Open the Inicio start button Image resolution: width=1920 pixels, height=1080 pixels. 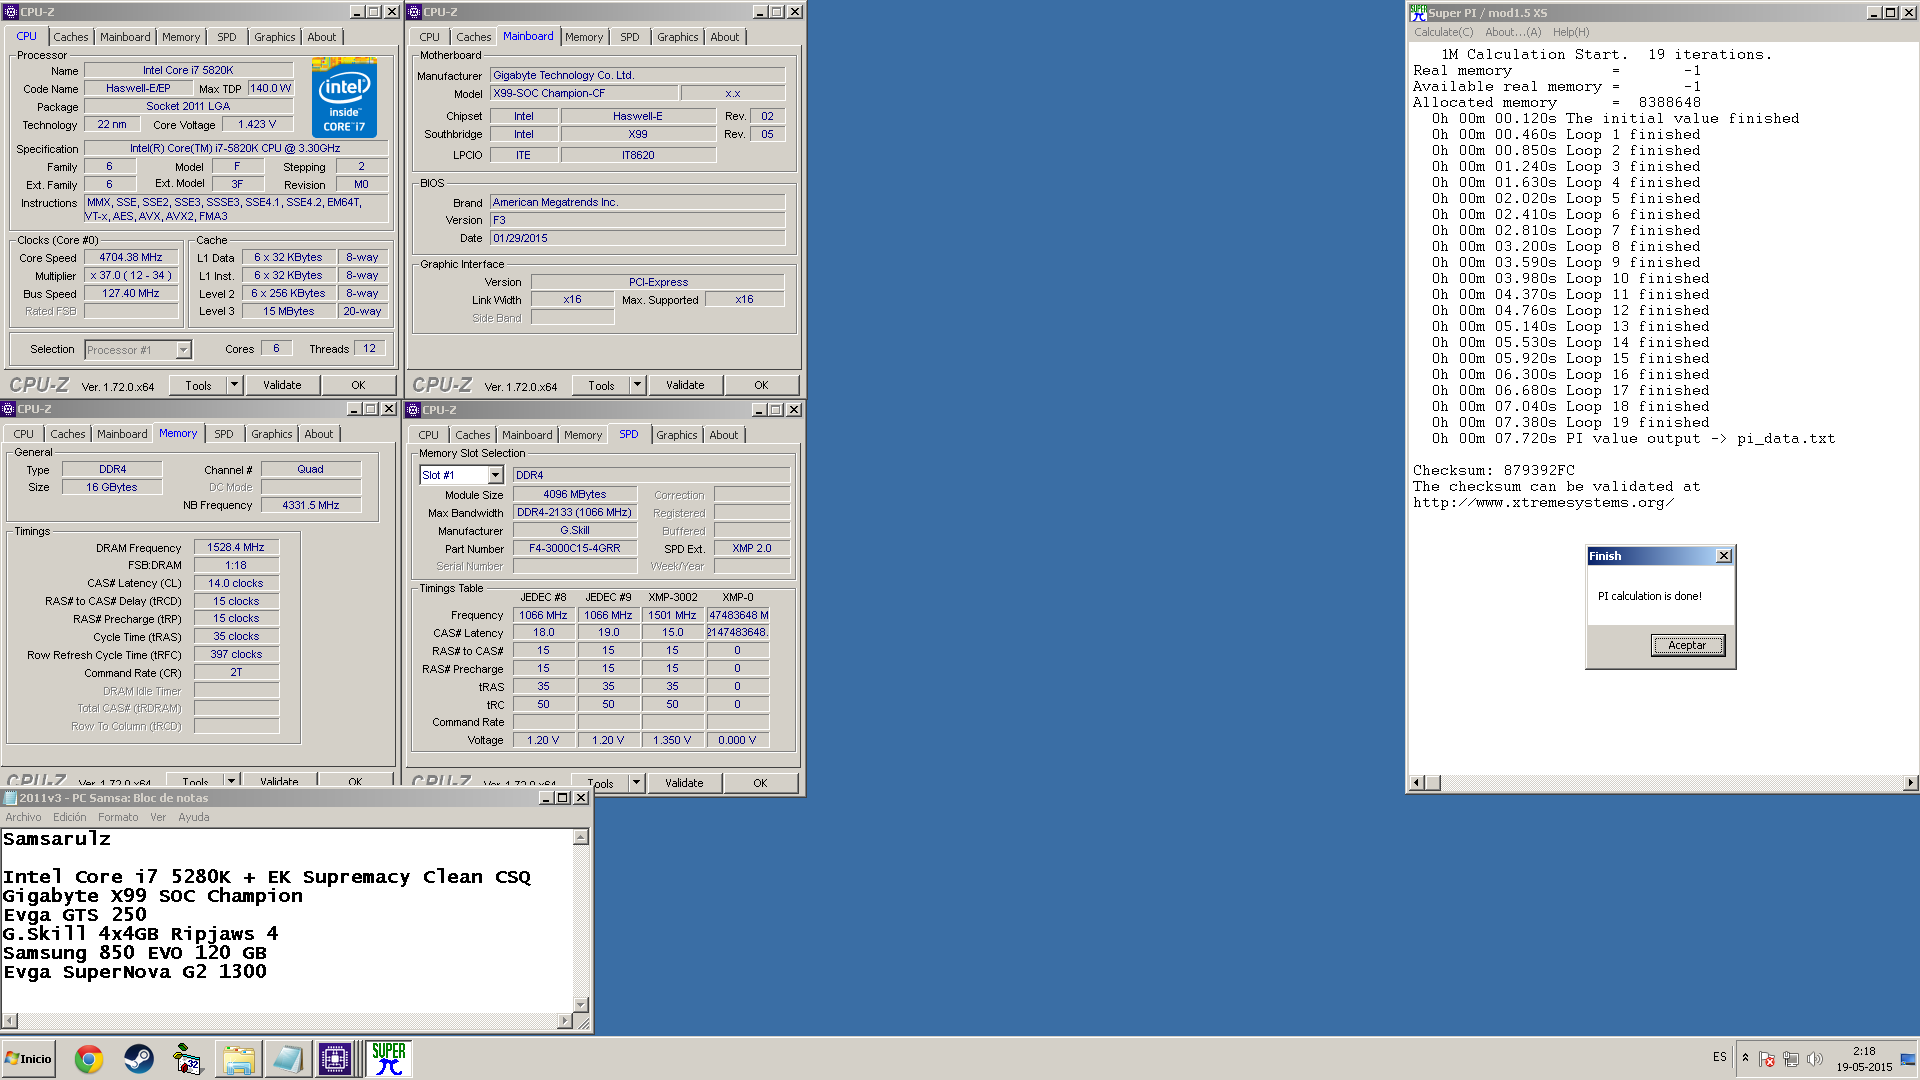[28, 1059]
